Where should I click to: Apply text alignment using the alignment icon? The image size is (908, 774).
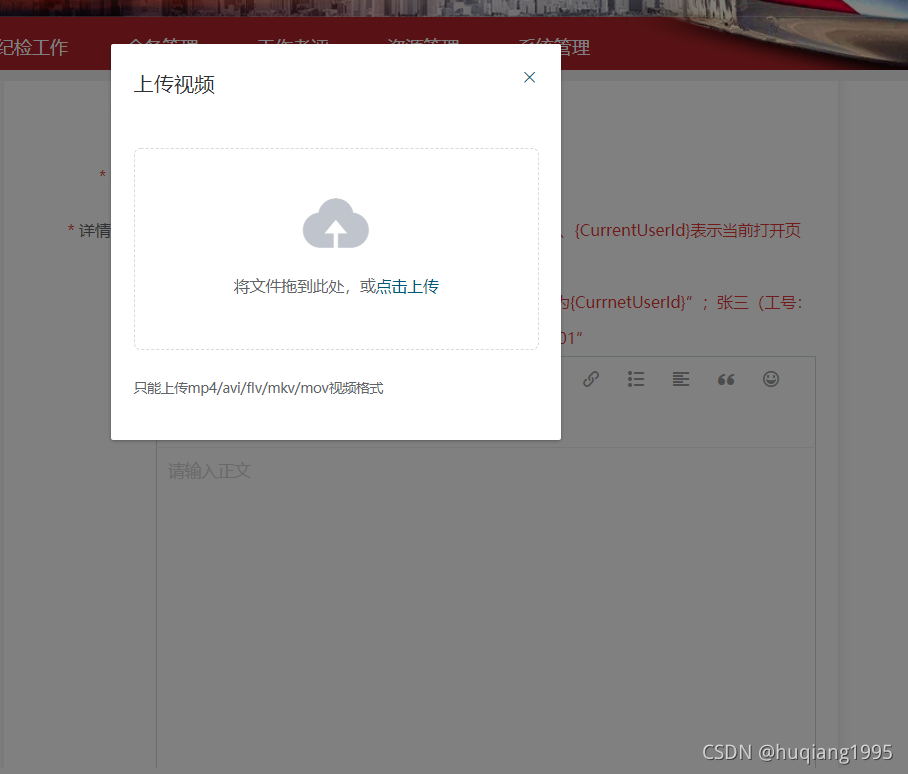click(x=681, y=379)
